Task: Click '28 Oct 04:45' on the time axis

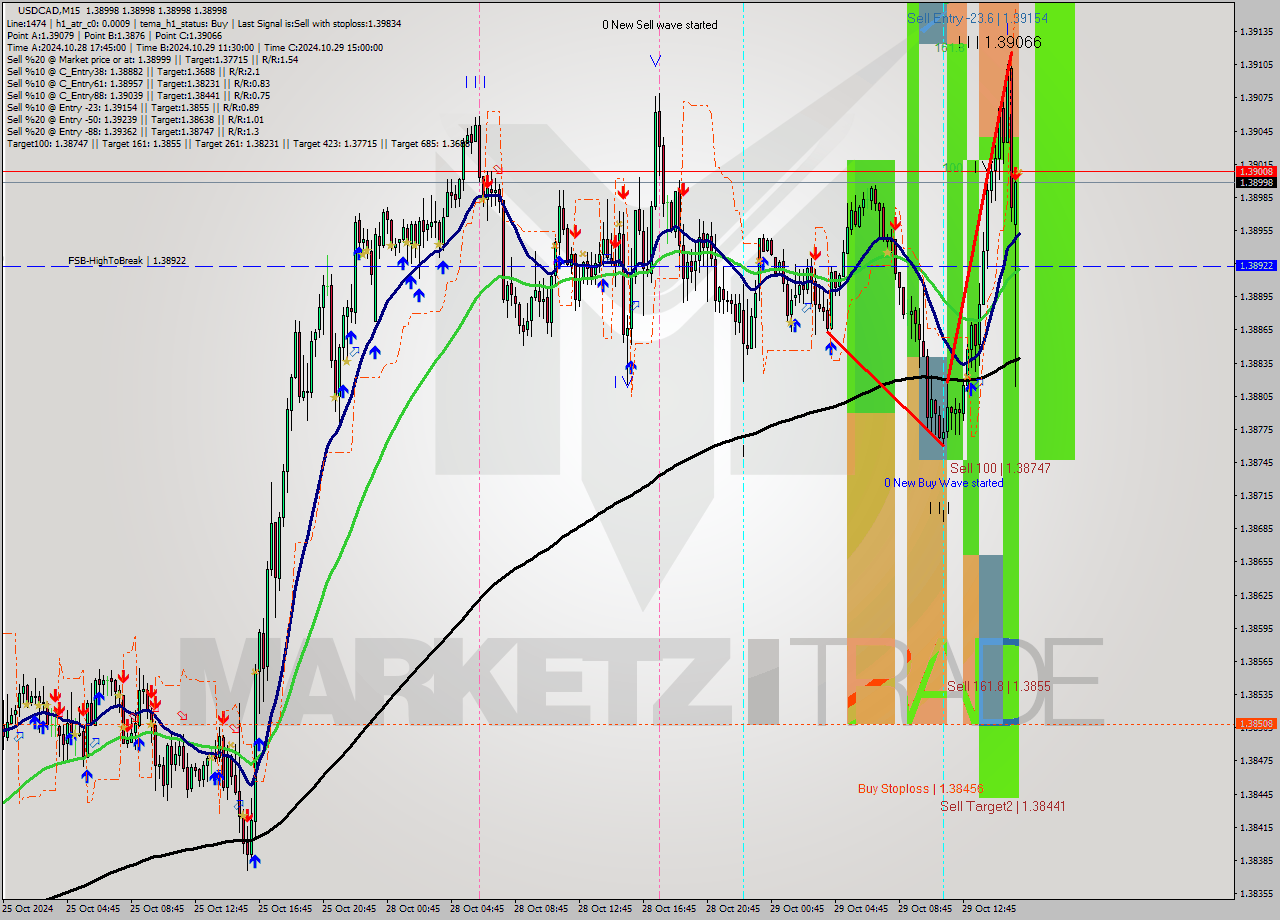Action: click(478, 909)
